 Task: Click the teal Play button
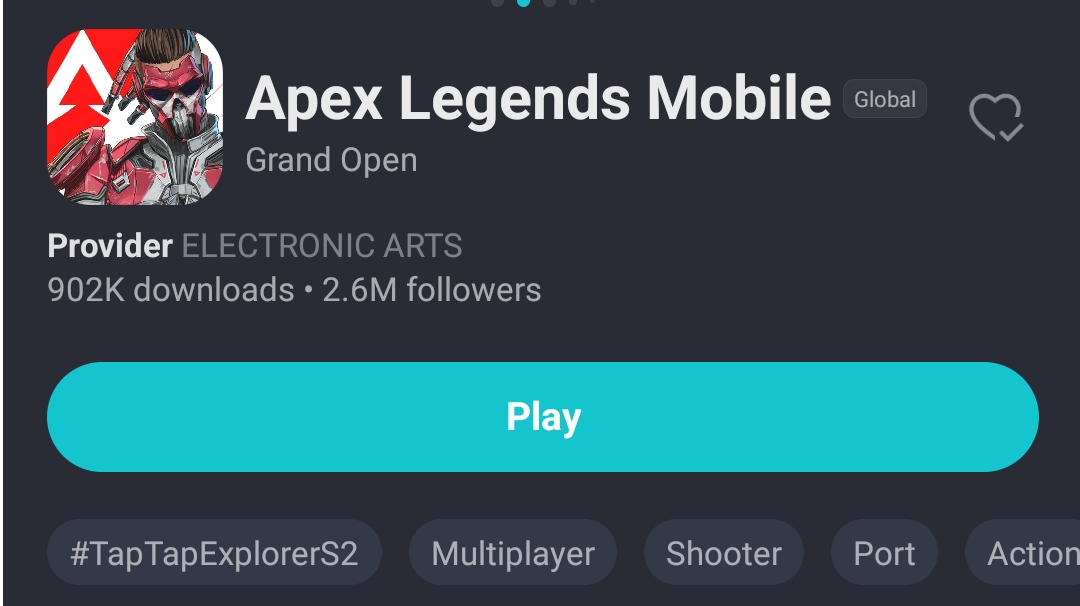[543, 417]
